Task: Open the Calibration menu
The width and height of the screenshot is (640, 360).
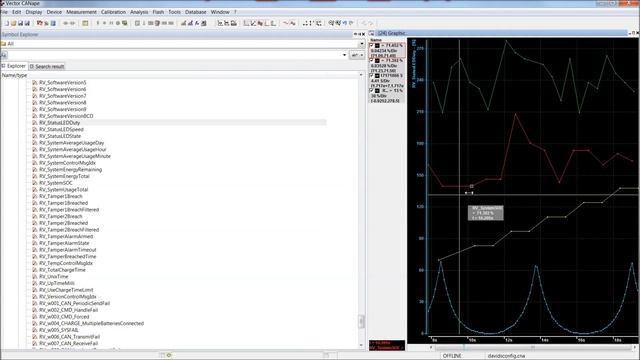Action: click(x=113, y=12)
